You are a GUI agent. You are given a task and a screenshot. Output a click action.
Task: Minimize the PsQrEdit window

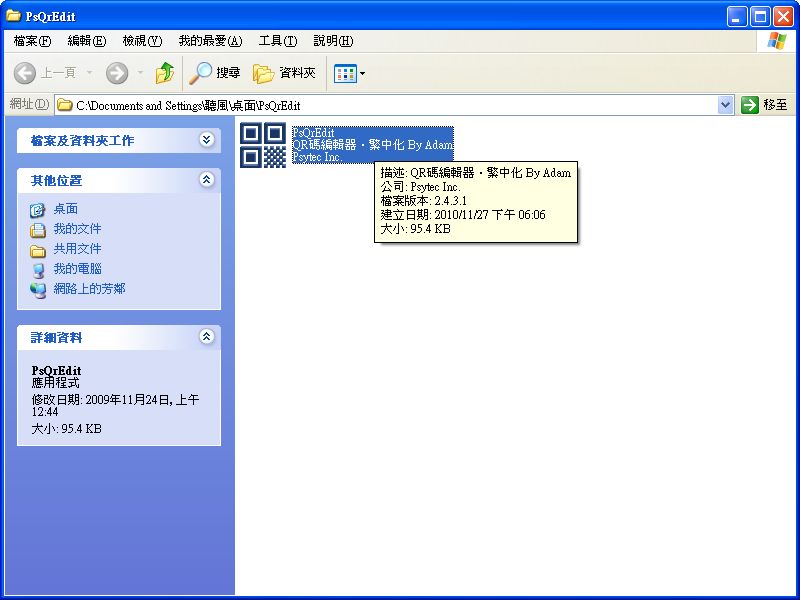(x=736, y=17)
